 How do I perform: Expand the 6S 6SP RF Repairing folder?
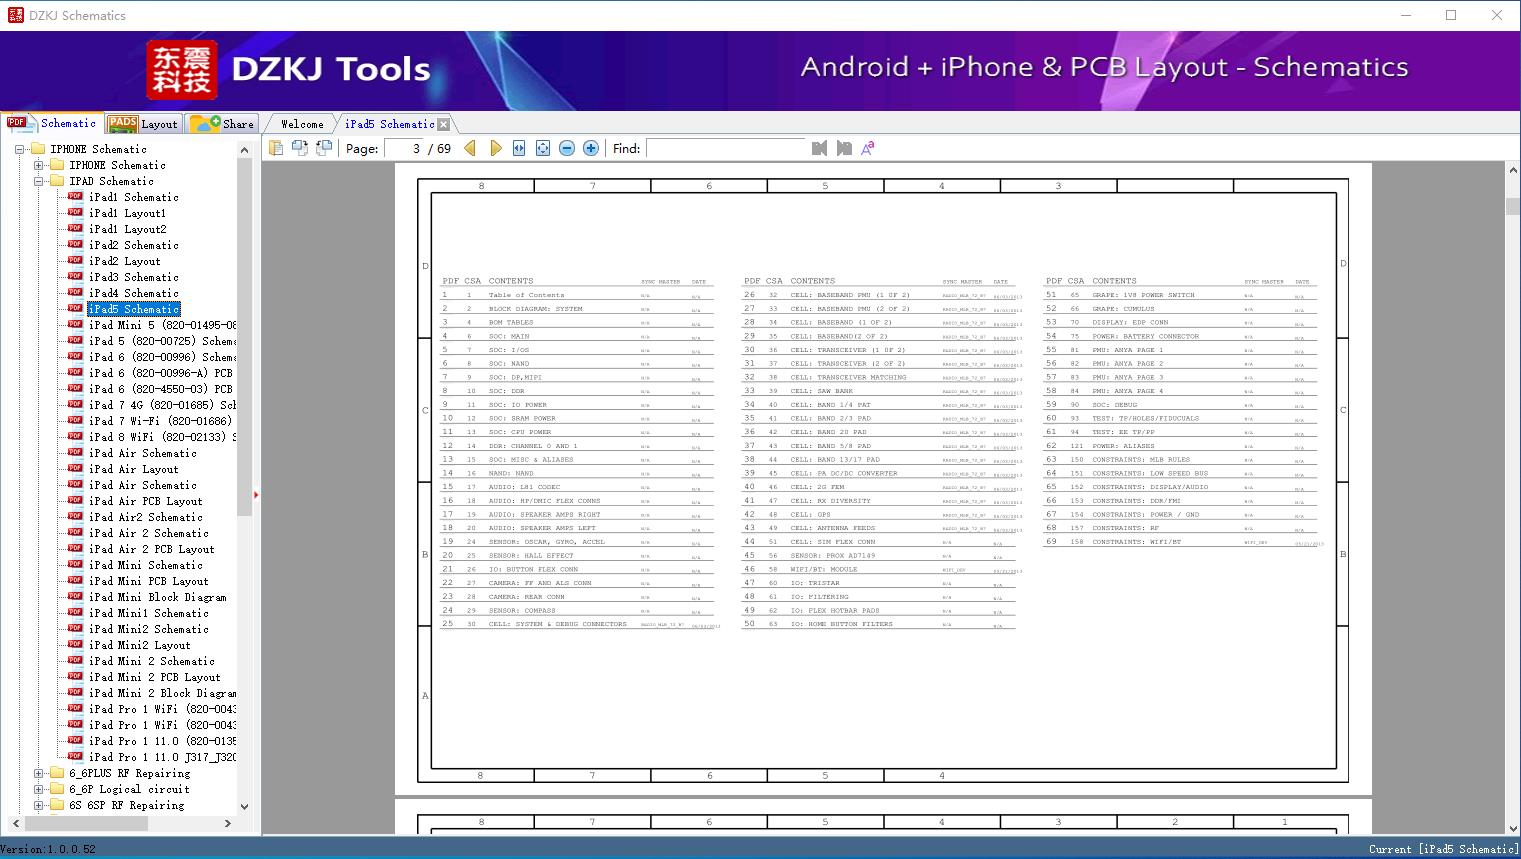[x=38, y=805]
